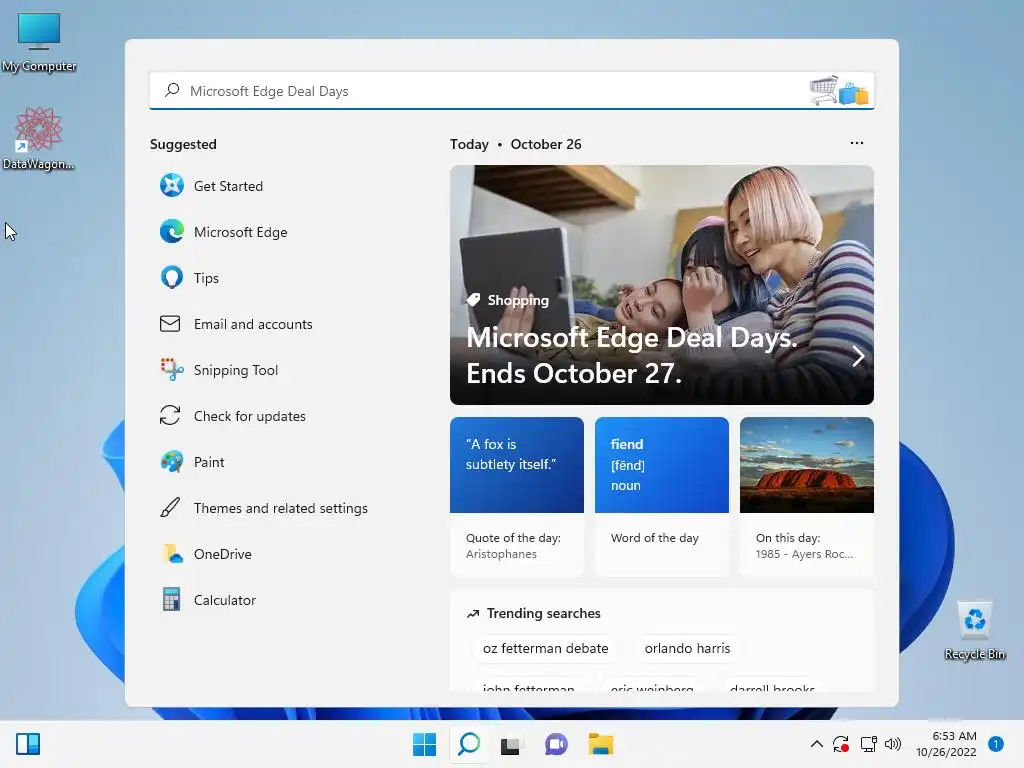This screenshot has width=1024, height=768.
Task: Click Windows Start button on taskbar
Action: tap(424, 744)
